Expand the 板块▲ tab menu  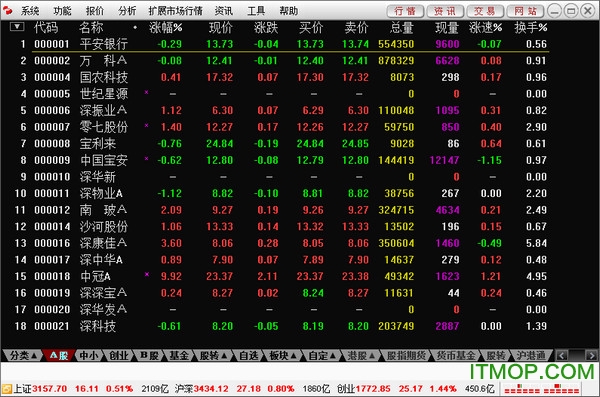tap(283, 356)
